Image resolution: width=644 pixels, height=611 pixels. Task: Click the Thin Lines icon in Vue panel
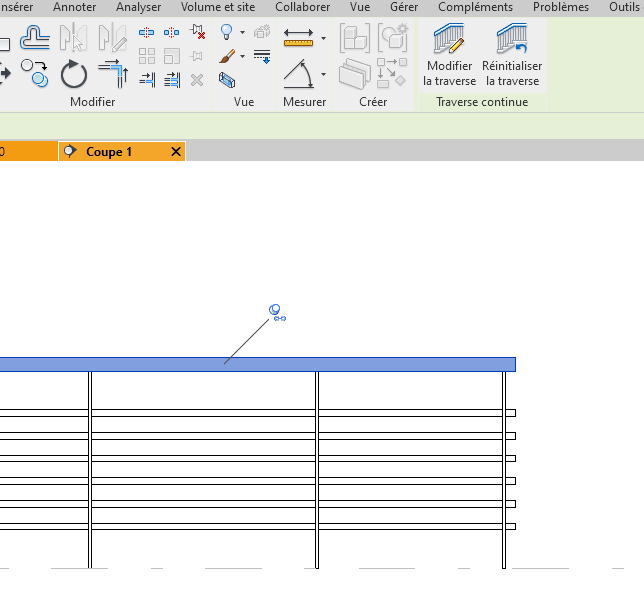[x=262, y=56]
